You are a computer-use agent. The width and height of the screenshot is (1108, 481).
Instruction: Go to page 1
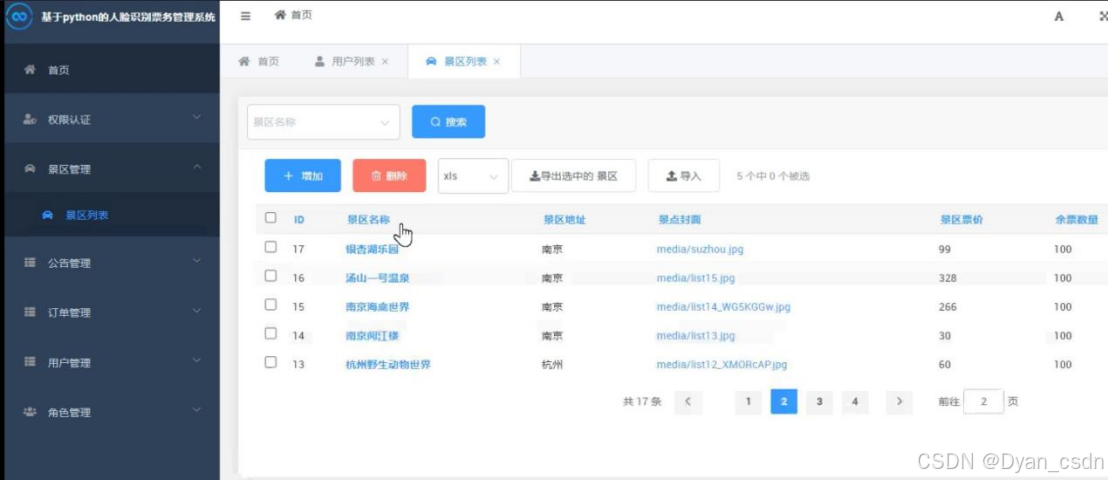[x=748, y=401]
